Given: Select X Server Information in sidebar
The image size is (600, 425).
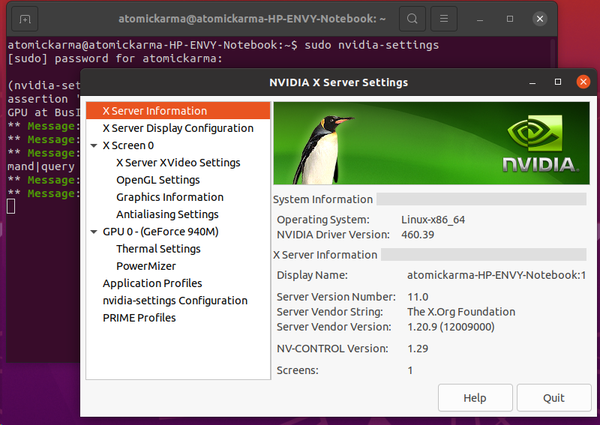Looking at the screenshot, I should point(154,111).
